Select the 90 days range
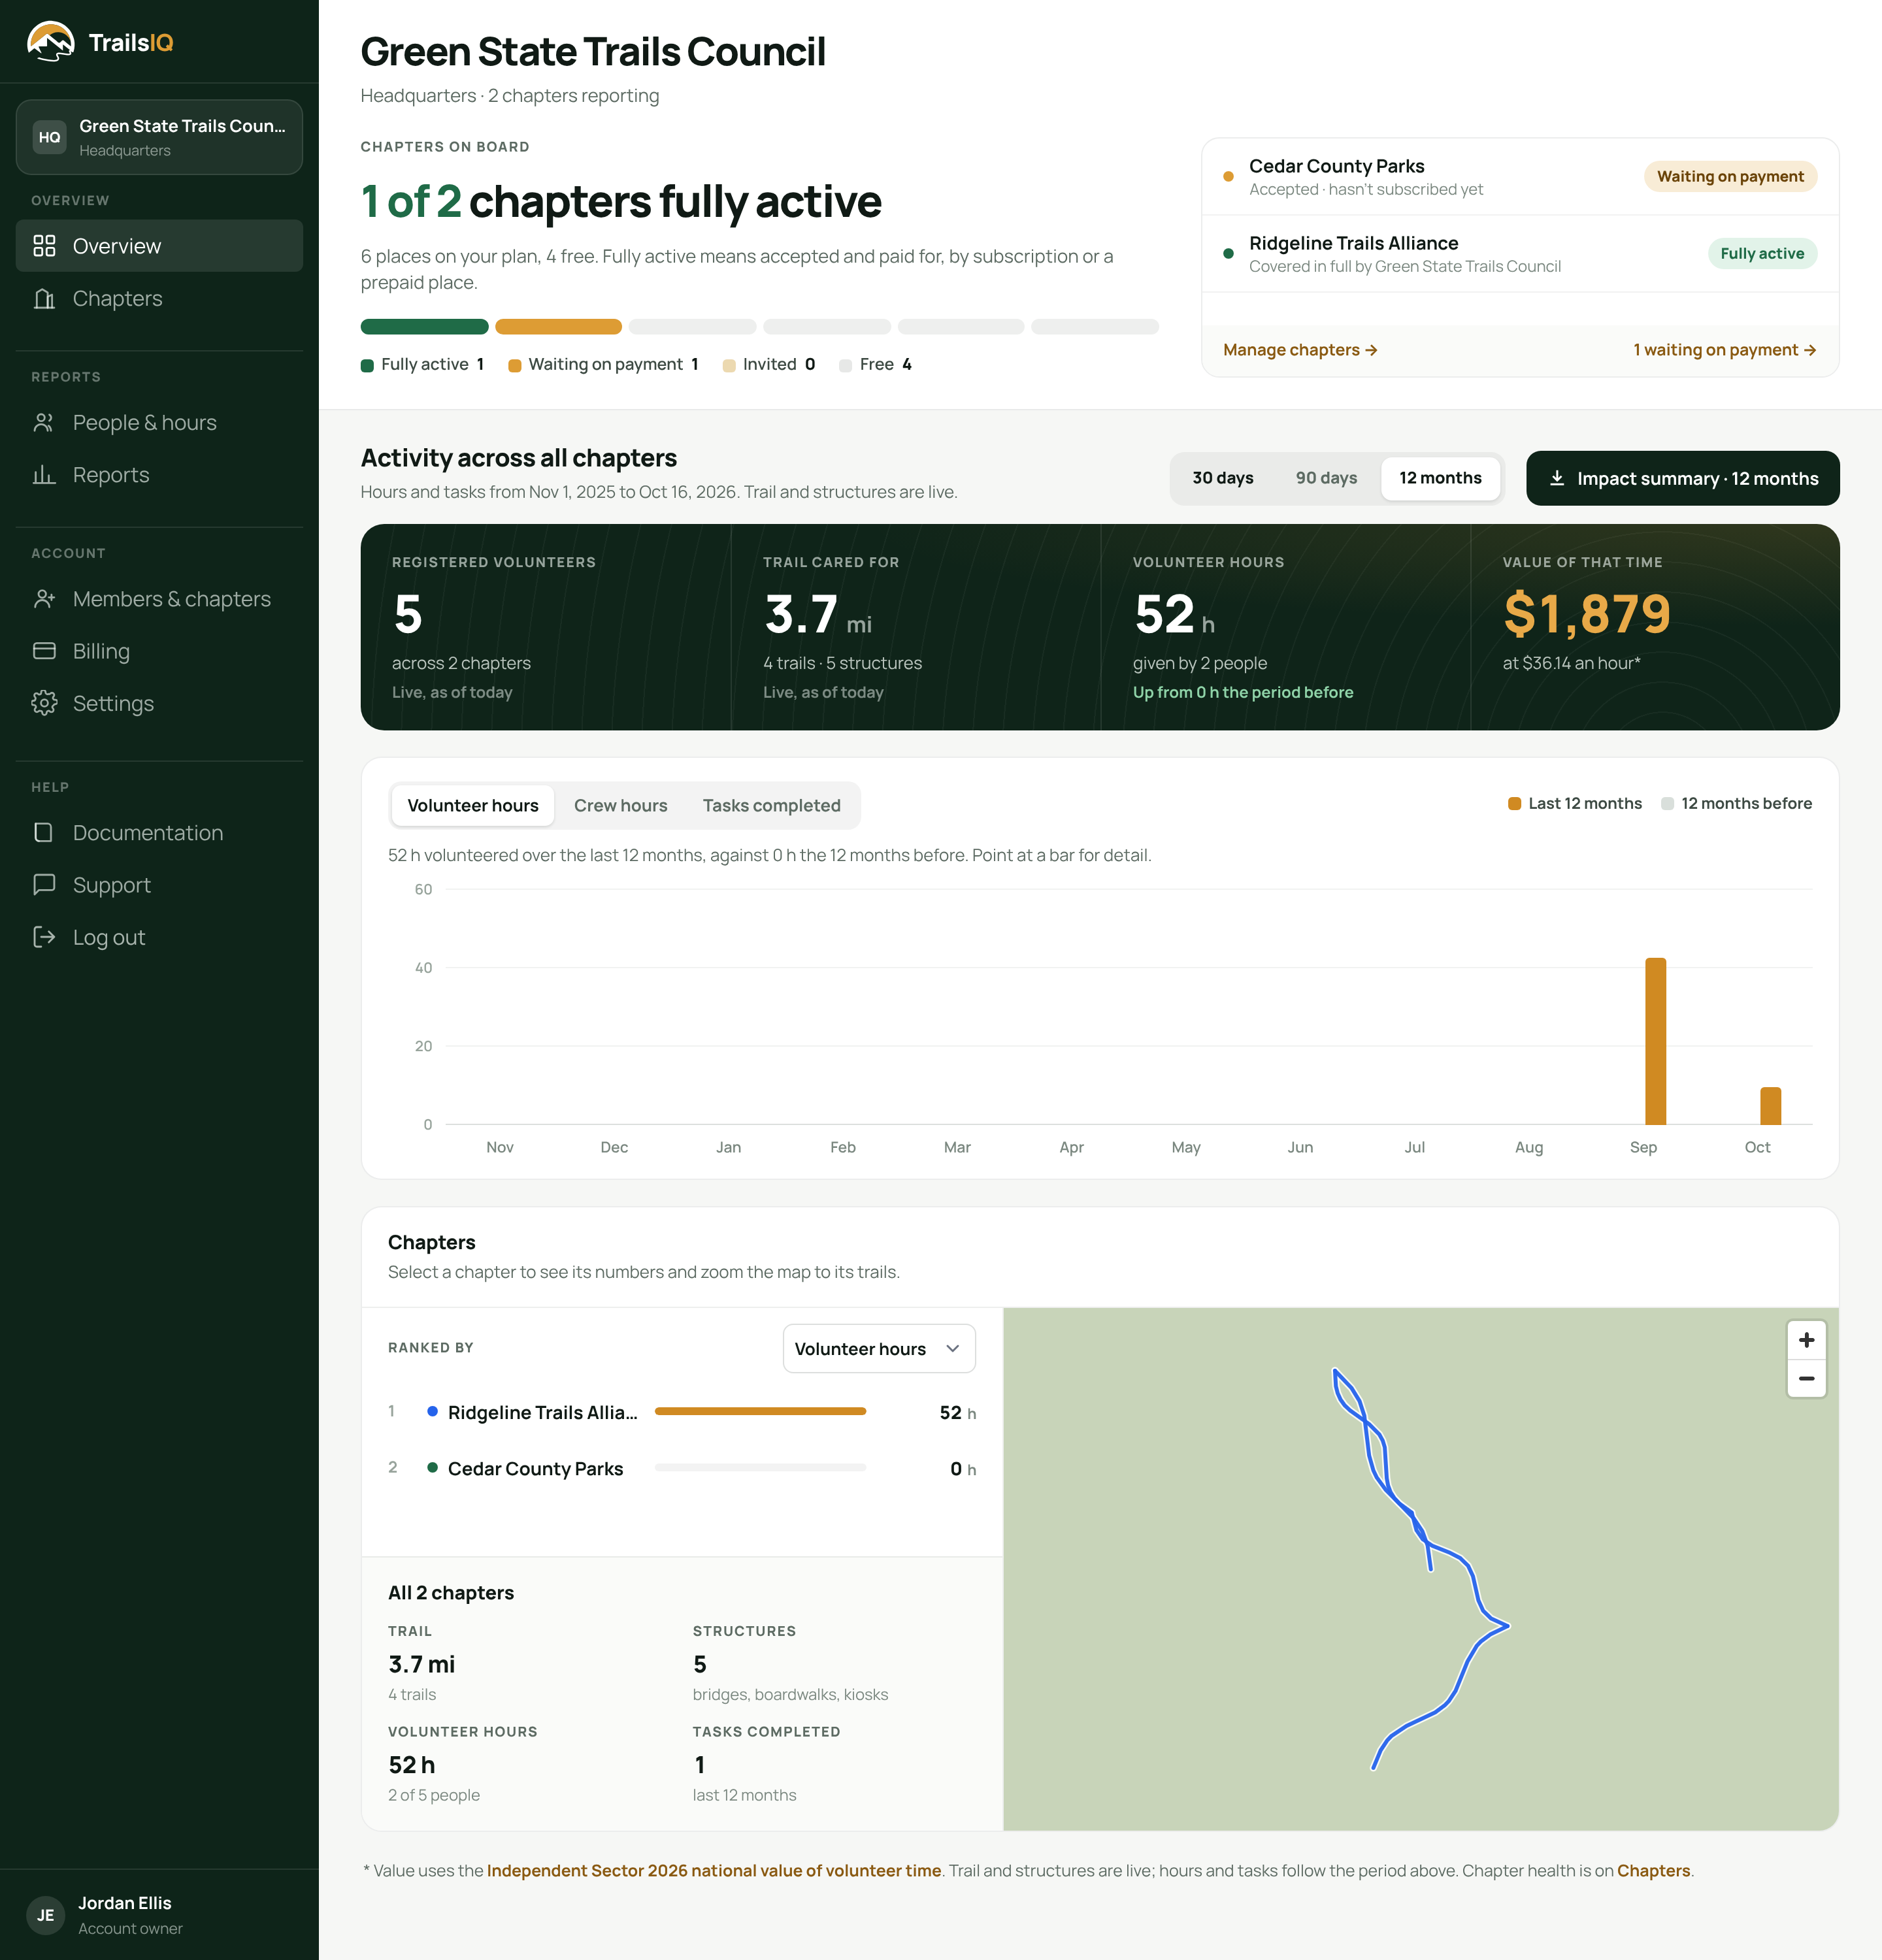 point(1326,478)
